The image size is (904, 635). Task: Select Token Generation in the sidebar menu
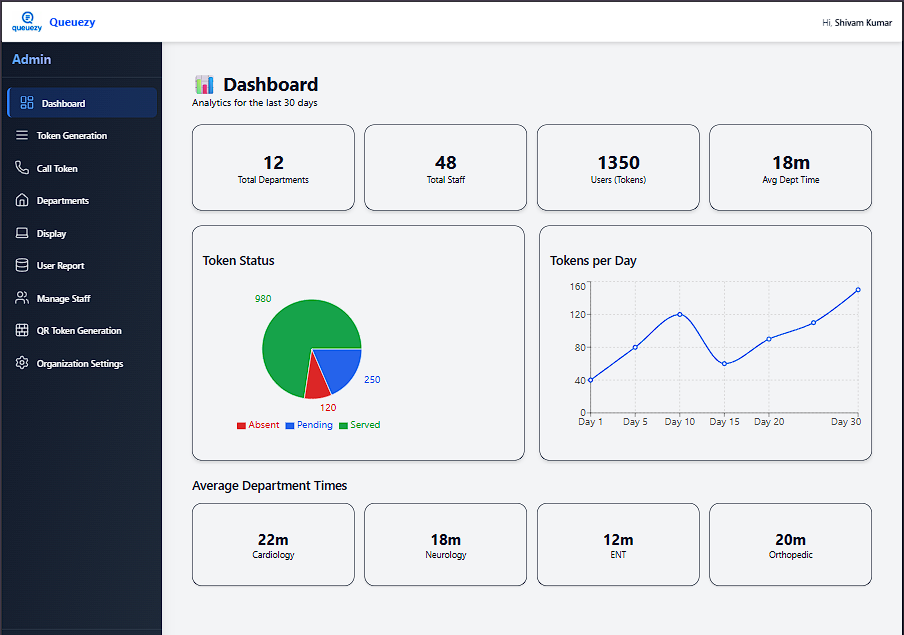73,135
